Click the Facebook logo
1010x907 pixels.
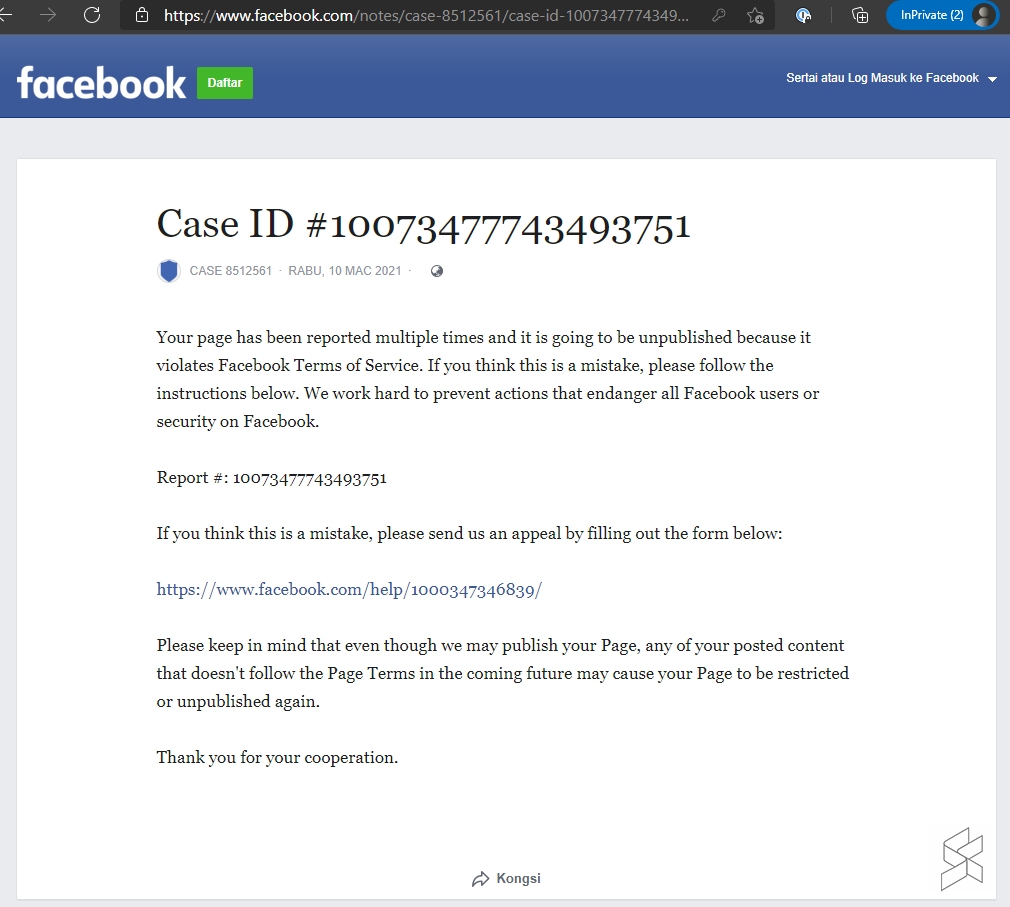(101, 83)
